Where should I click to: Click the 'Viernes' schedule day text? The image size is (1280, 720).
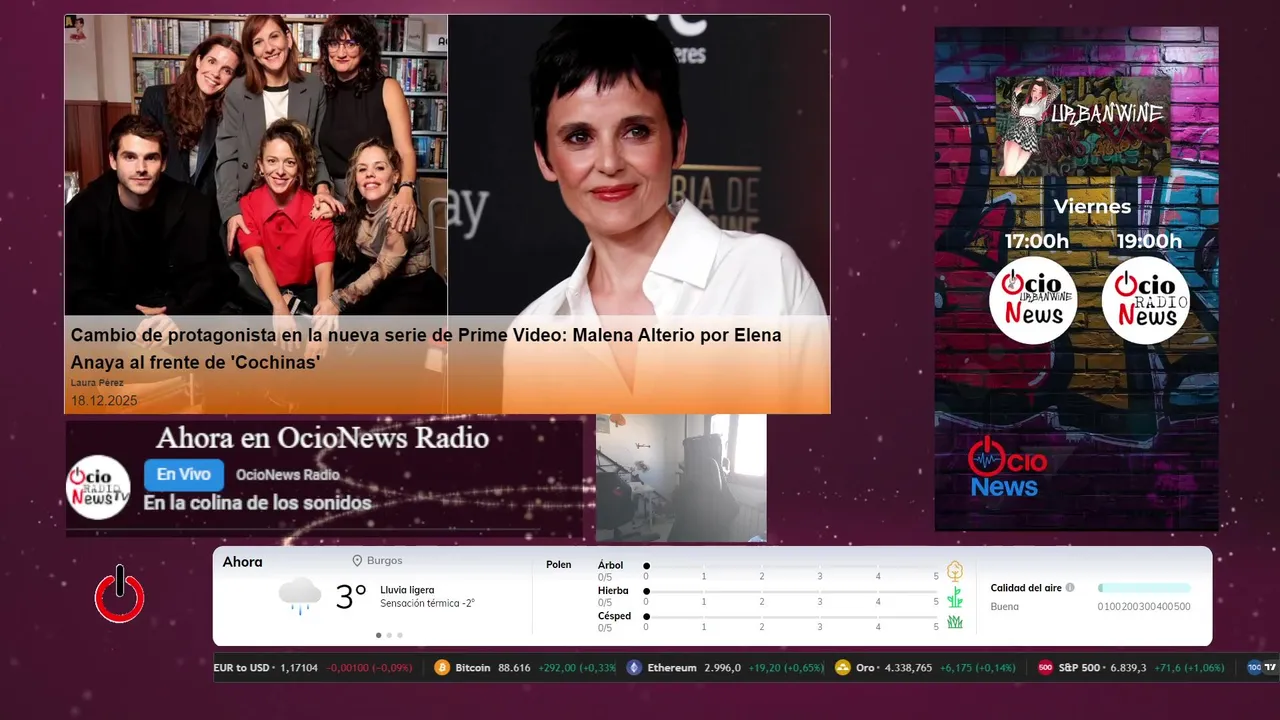pos(1092,207)
